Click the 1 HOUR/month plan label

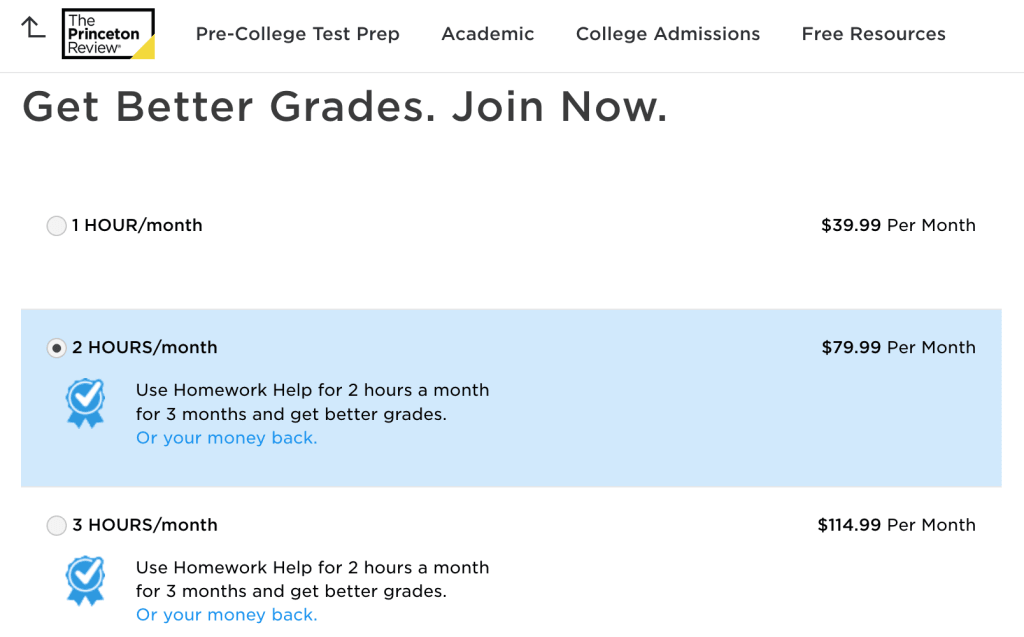[x=138, y=225]
